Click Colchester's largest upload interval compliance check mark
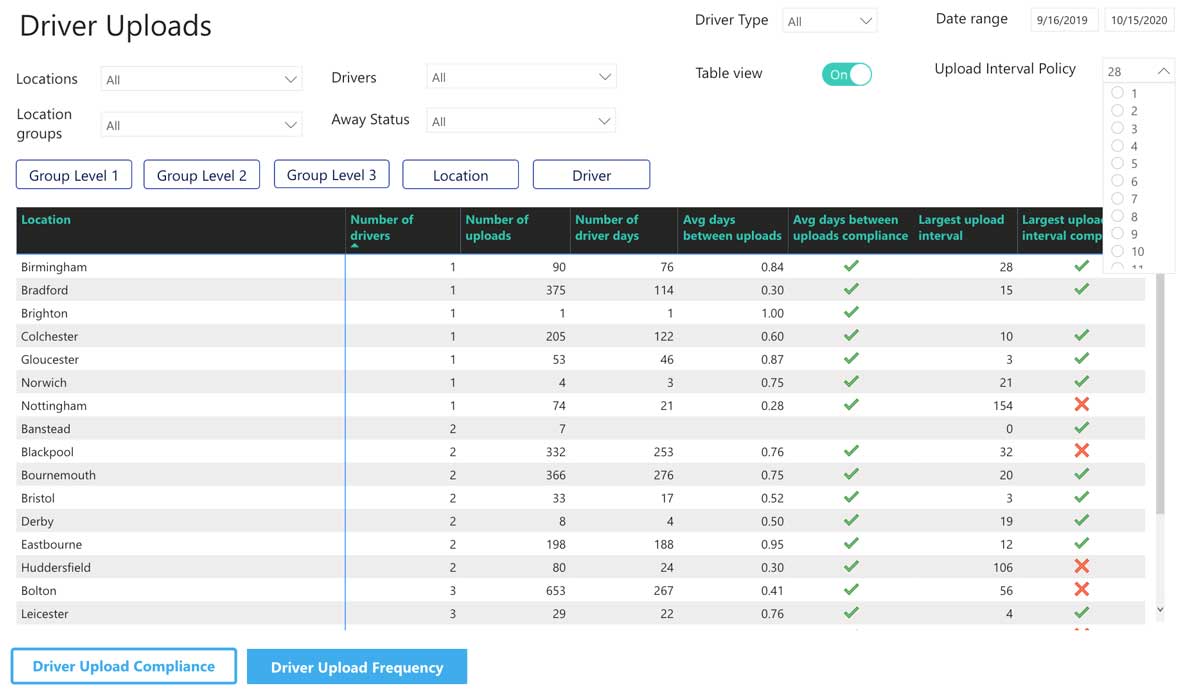Viewport: 1200px width, 689px height. pos(1081,335)
